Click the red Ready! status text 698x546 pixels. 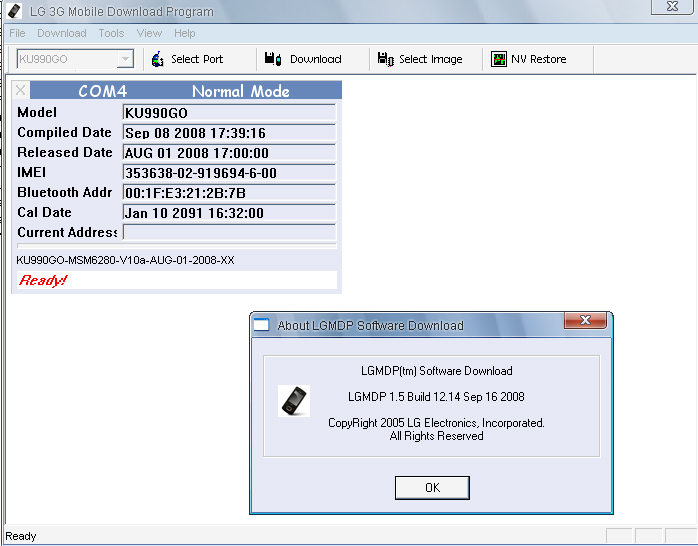pyautogui.click(x=43, y=280)
